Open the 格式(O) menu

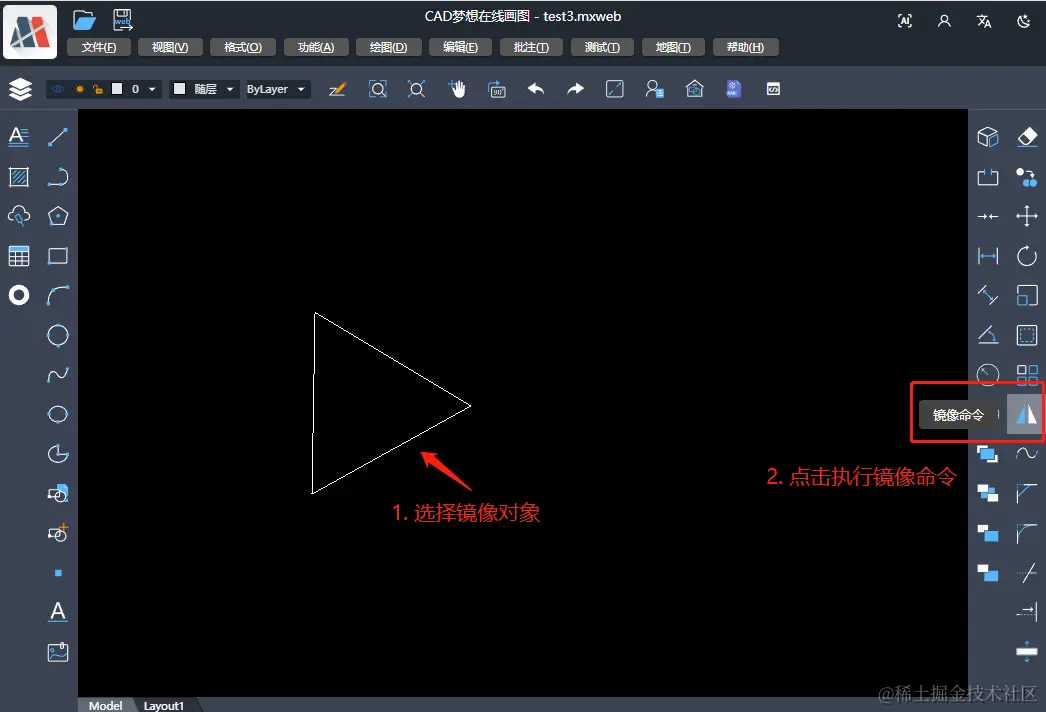(243, 47)
